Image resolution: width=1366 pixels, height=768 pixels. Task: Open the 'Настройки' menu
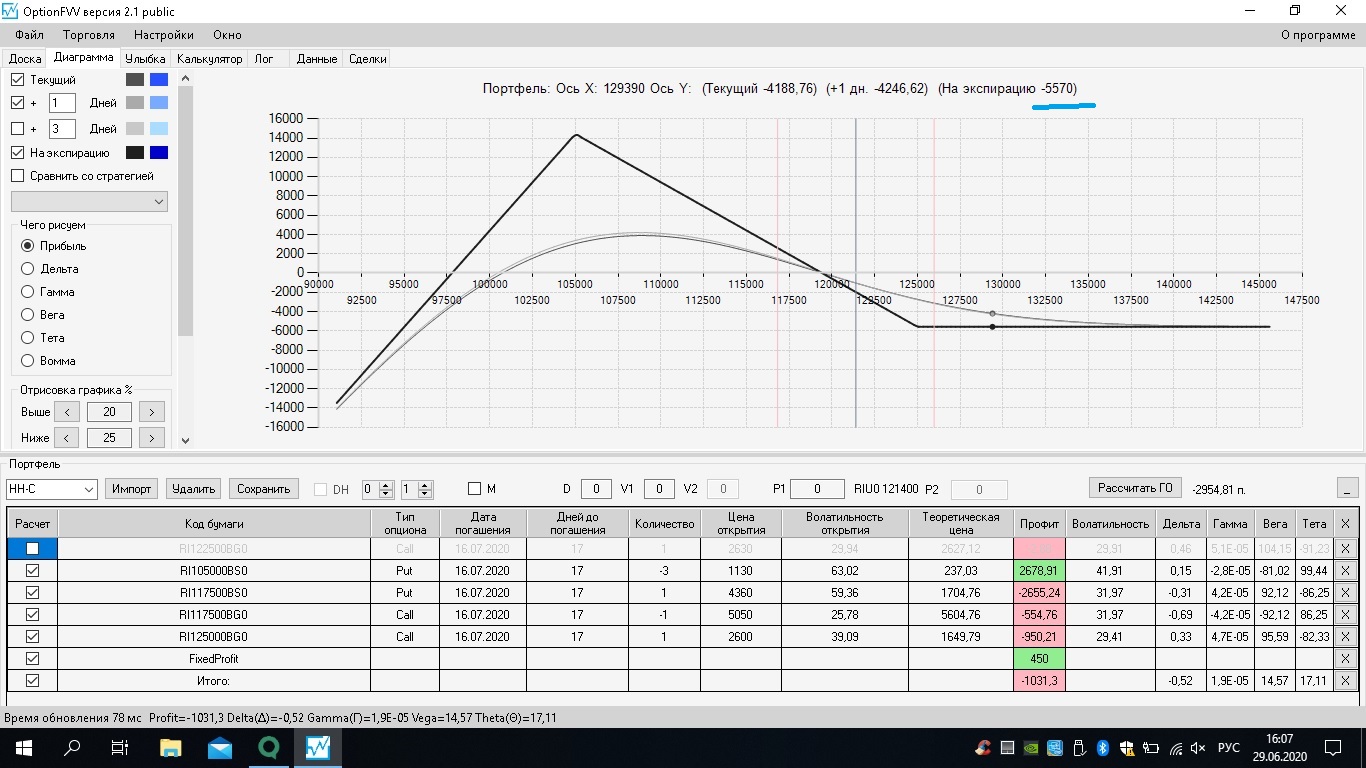point(164,35)
